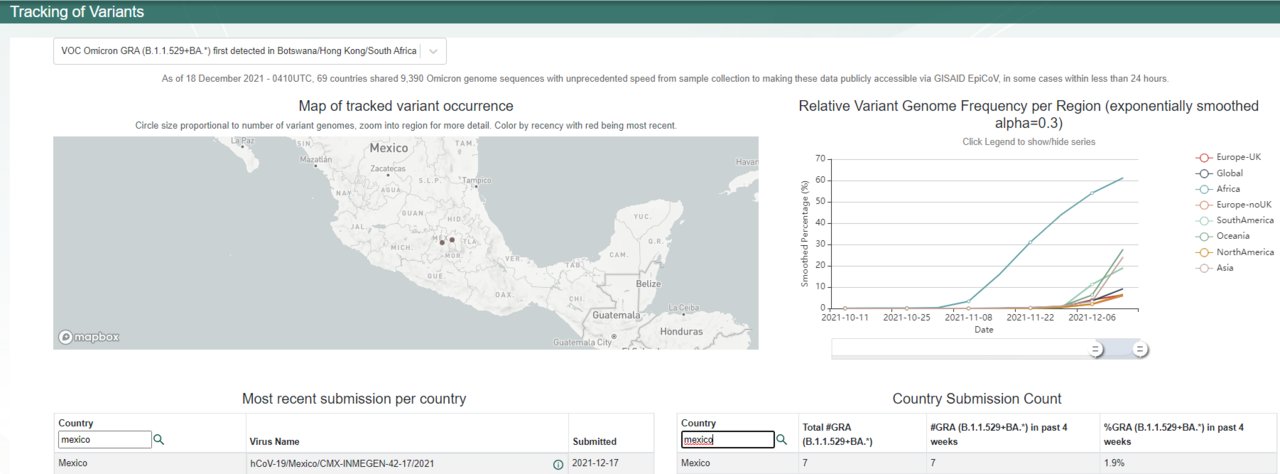Hide the Europe-noUK legend series
The height and width of the screenshot is (474, 1280).
click(1240, 205)
